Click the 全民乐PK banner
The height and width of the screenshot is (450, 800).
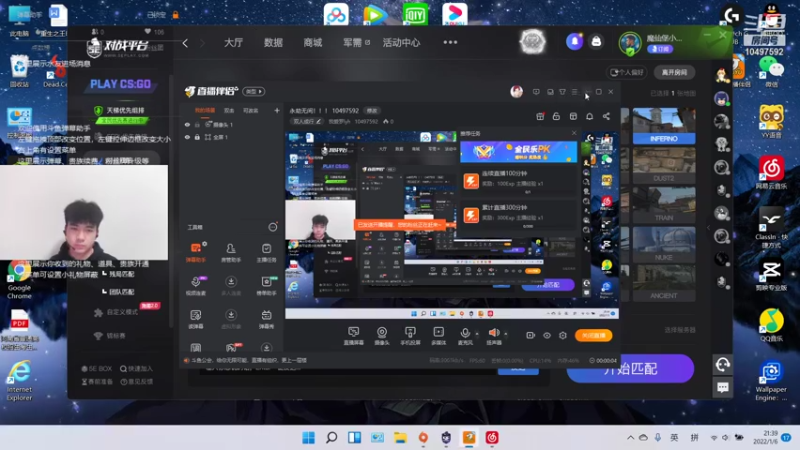click(518, 152)
